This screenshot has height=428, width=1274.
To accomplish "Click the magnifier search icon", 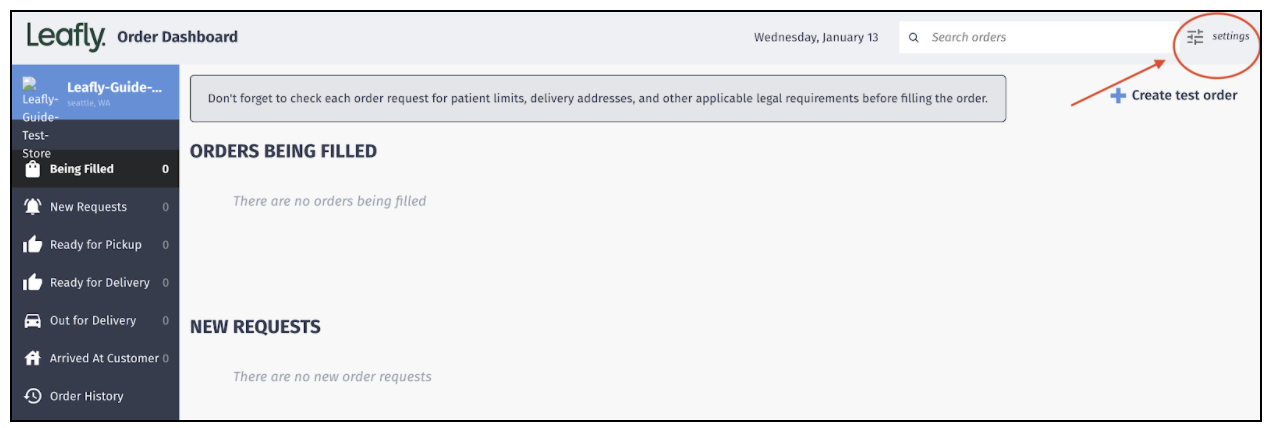I will (914, 38).
